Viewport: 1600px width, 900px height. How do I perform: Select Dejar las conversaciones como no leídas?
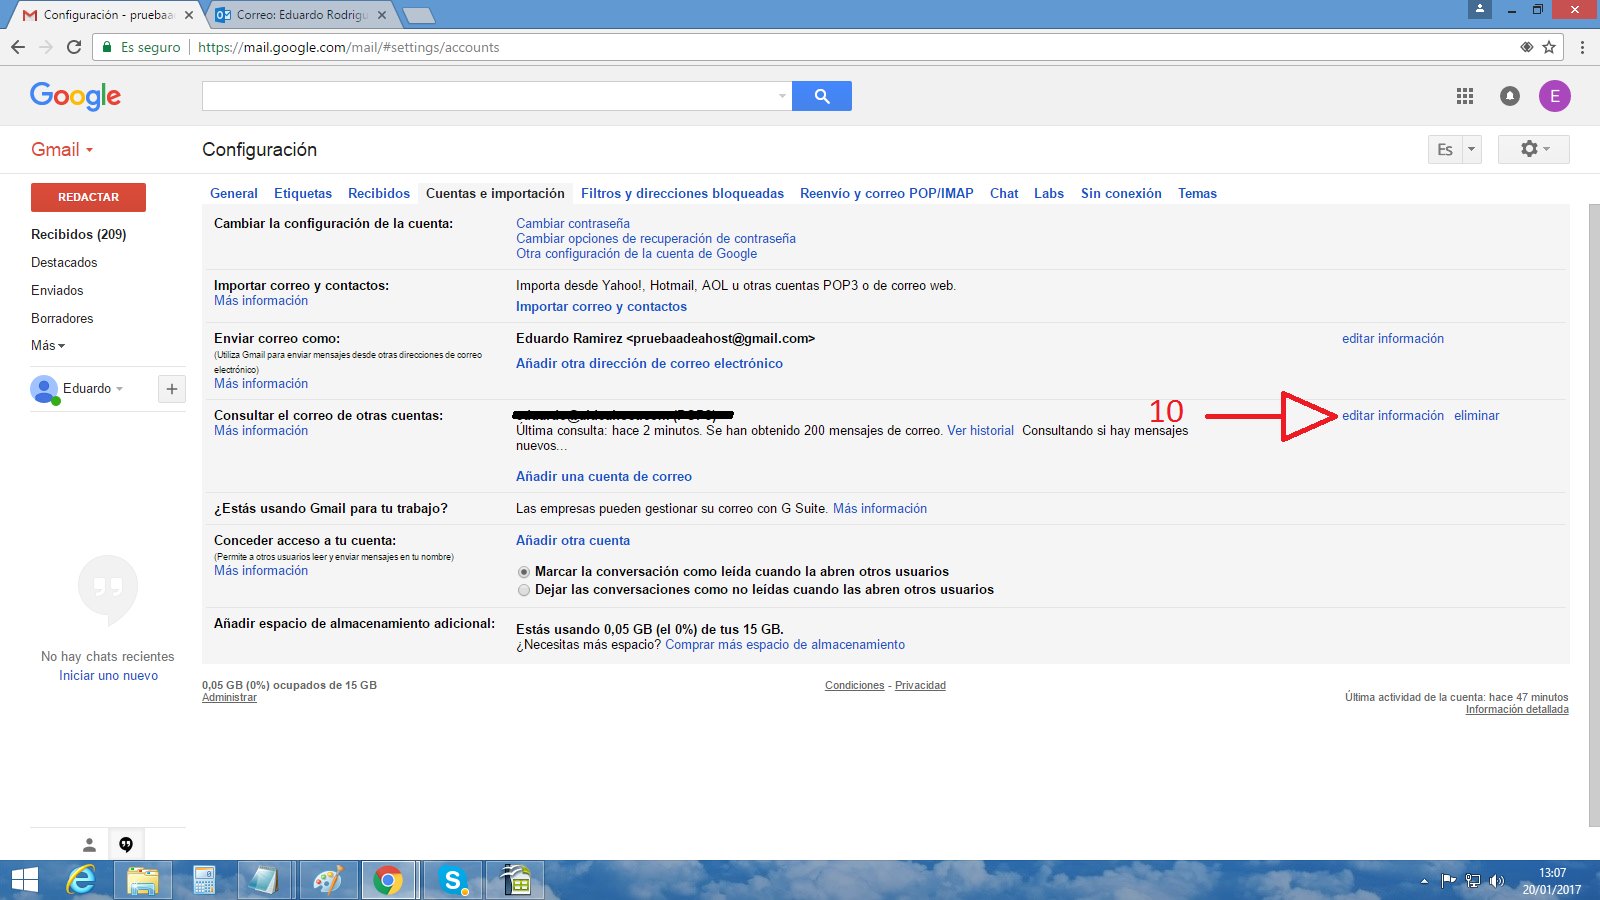click(x=524, y=590)
